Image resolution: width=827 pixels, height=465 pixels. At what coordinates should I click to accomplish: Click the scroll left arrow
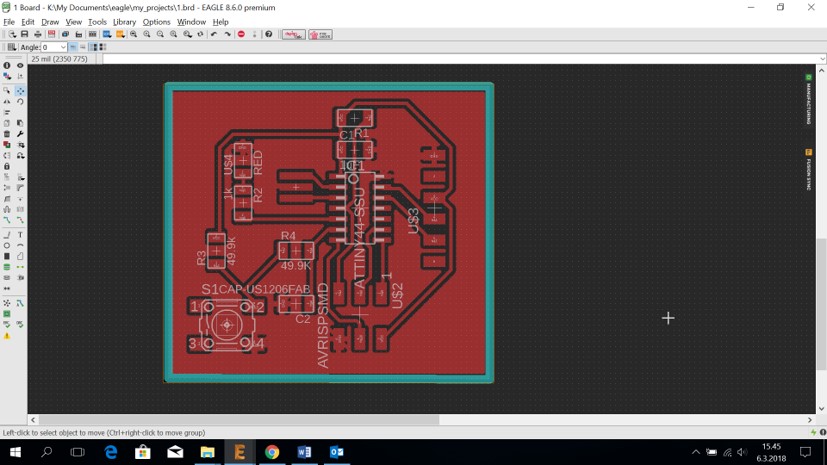pyautogui.click(x=33, y=420)
